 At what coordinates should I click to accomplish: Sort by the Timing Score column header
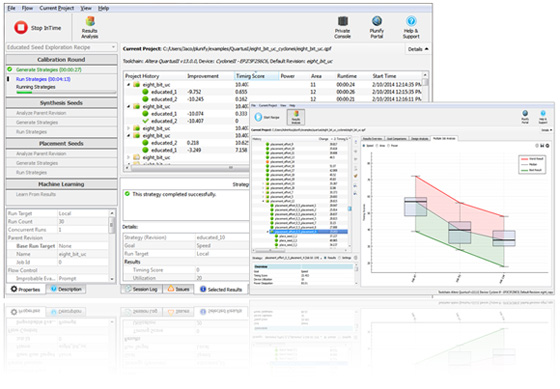click(250, 76)
